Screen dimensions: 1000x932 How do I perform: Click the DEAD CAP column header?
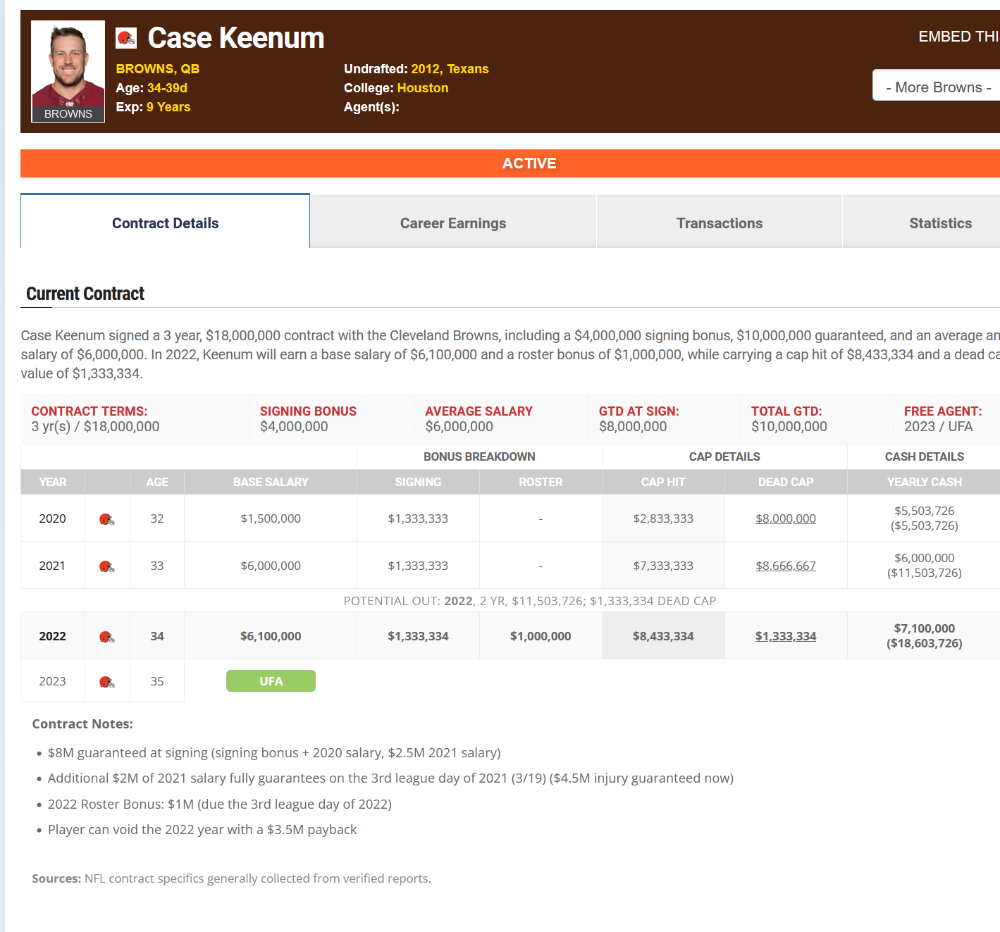(x=786, y=482)
